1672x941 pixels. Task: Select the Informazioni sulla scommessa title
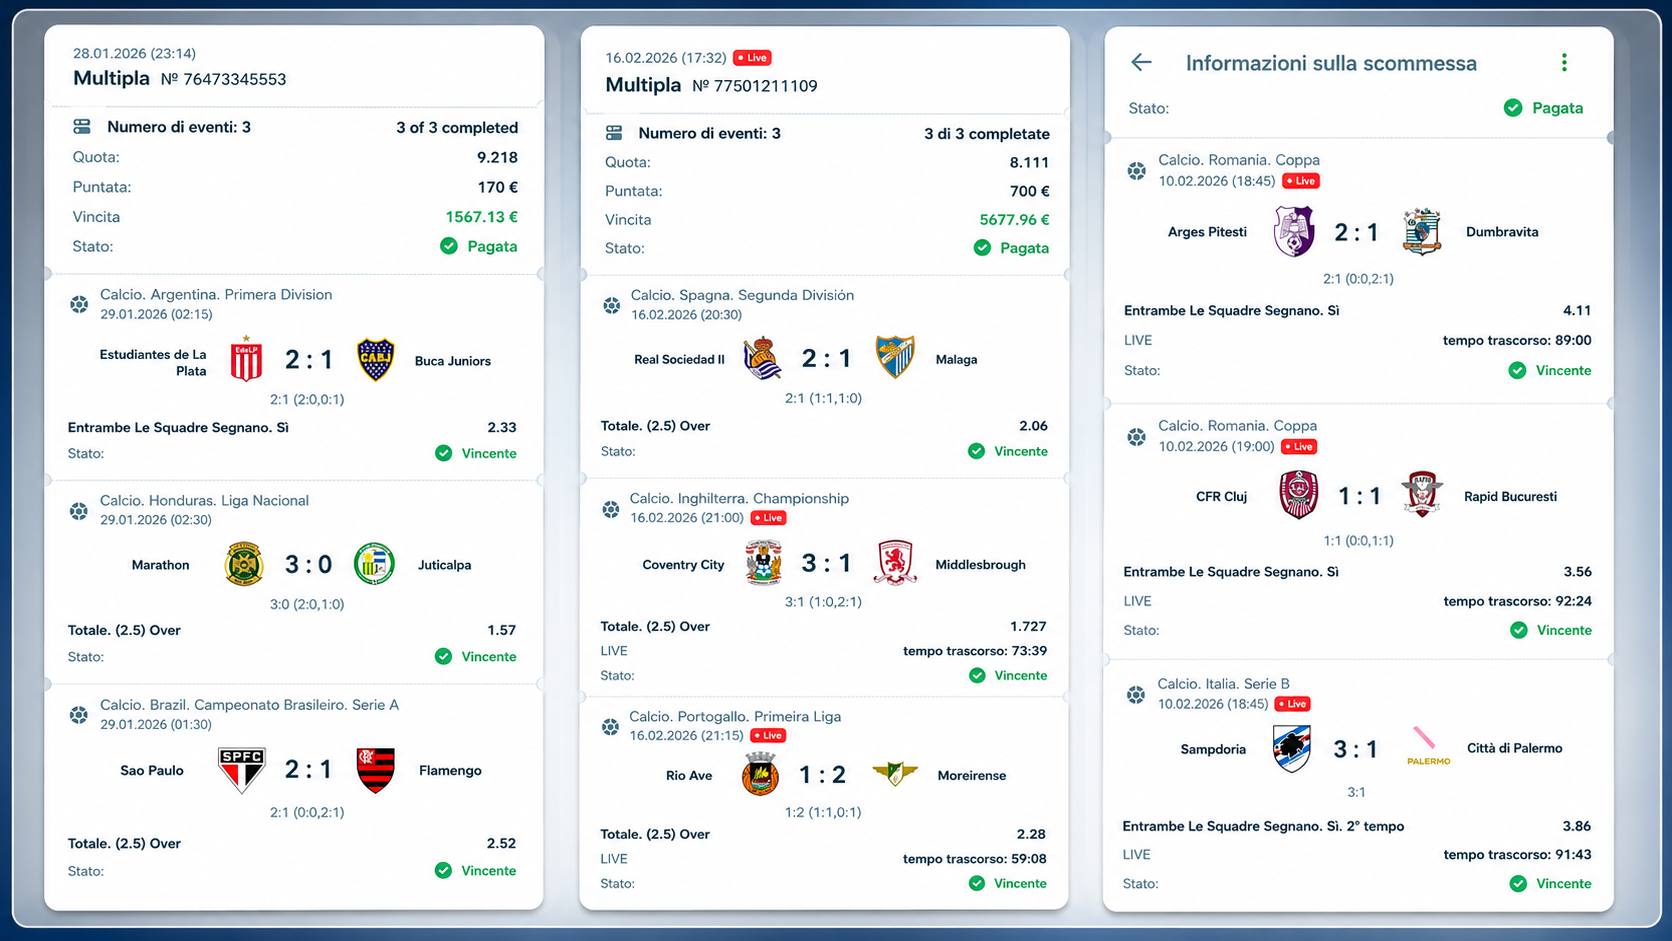pyautogui.click(x=1331, y=63)
